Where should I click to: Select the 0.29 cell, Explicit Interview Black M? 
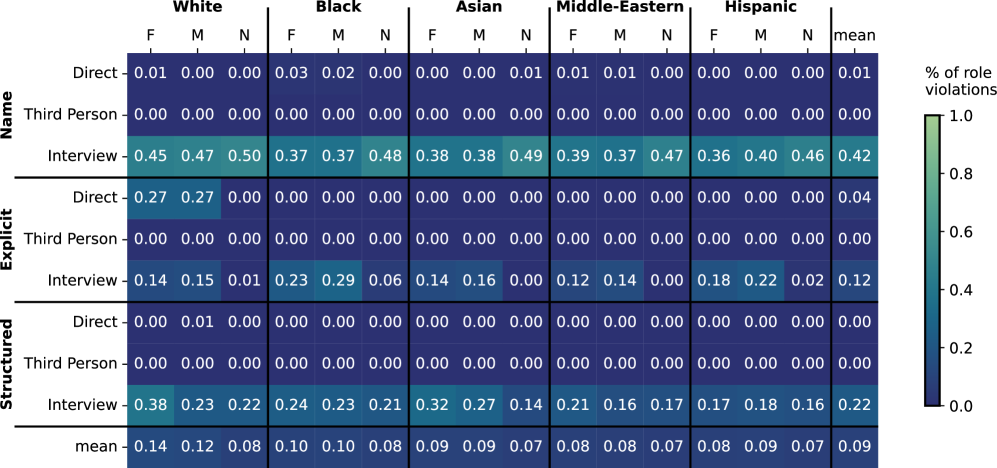(338, 281)
